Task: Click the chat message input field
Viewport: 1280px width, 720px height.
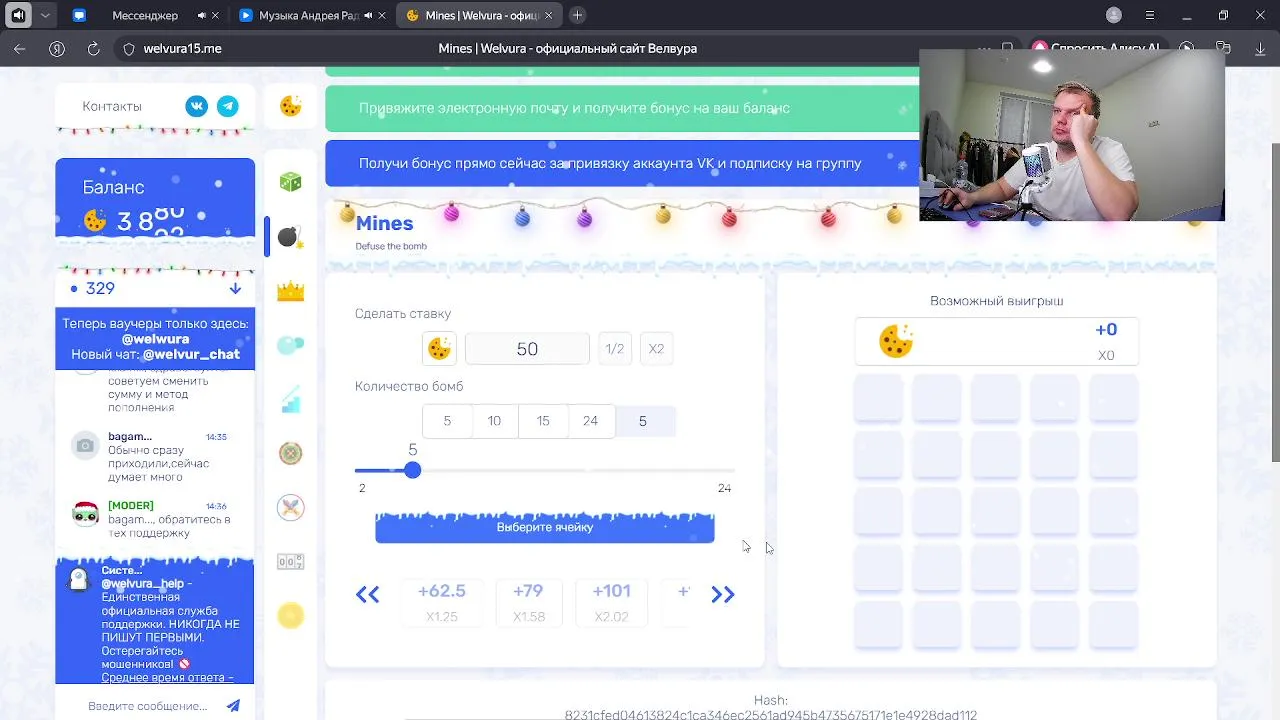Action: point(148,706)
